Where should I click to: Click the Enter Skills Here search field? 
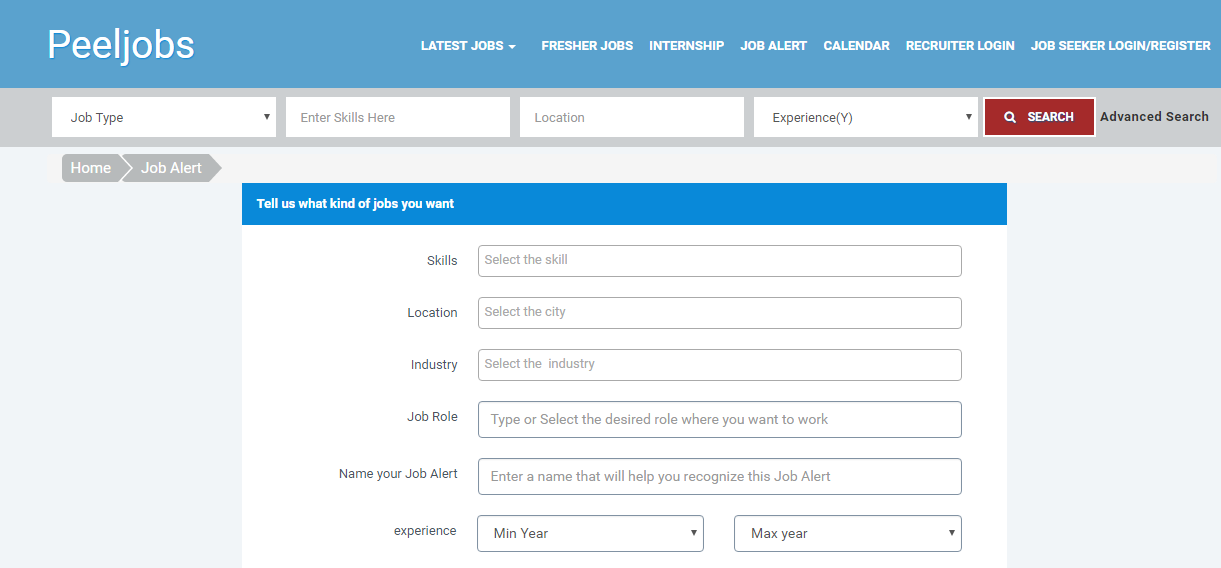pyautogui.click(x=398, y=117)
